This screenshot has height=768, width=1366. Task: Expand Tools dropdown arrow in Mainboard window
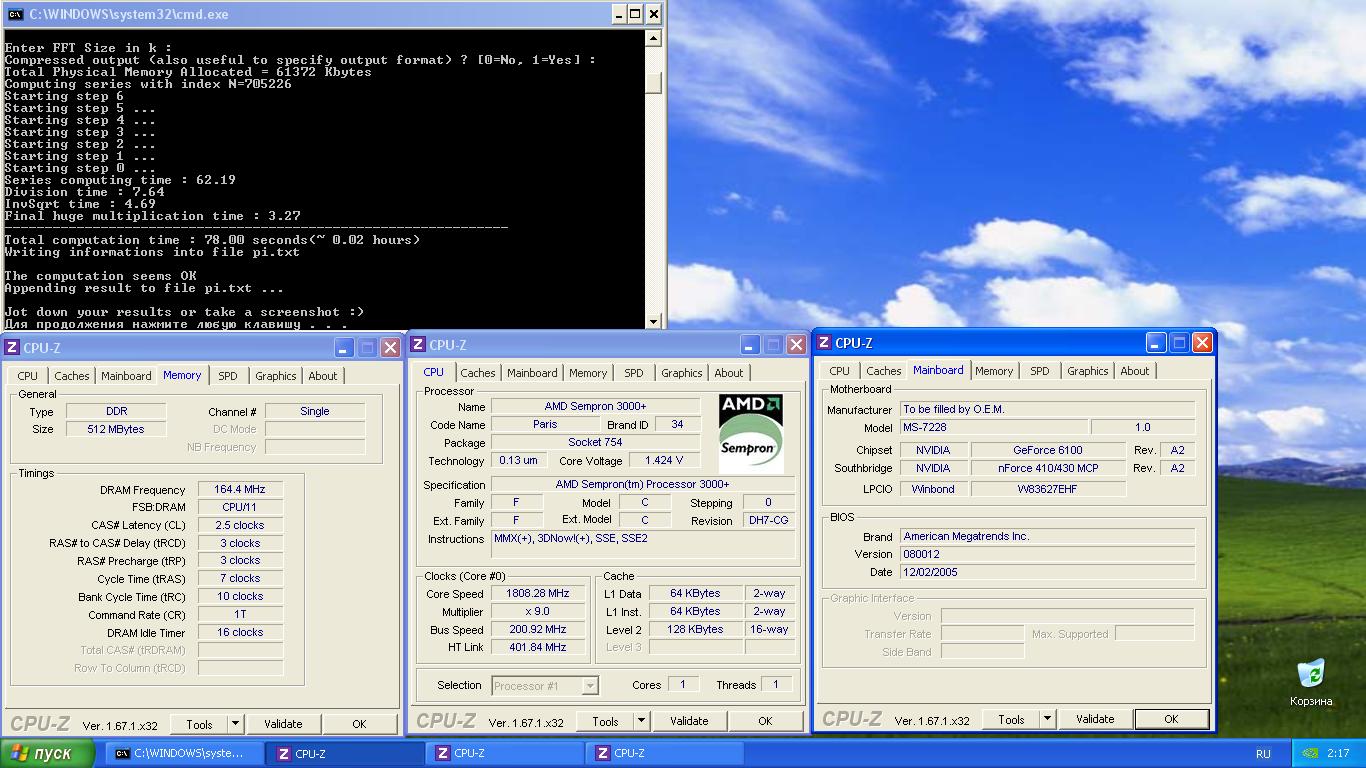1048,719
